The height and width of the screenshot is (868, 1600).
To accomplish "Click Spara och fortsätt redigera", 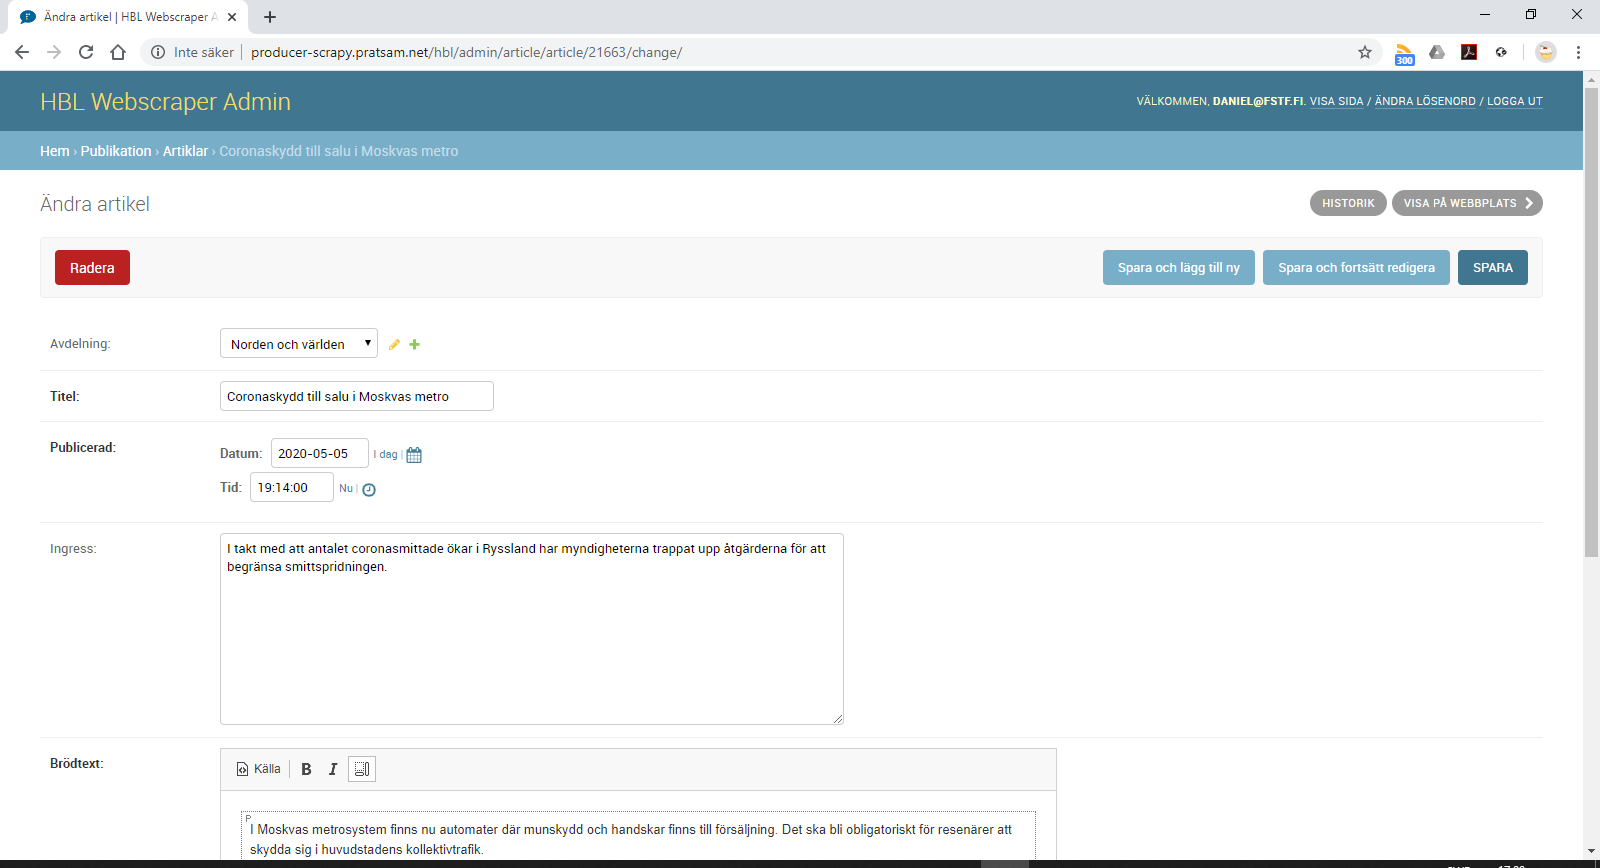I will click(1355, 268).
